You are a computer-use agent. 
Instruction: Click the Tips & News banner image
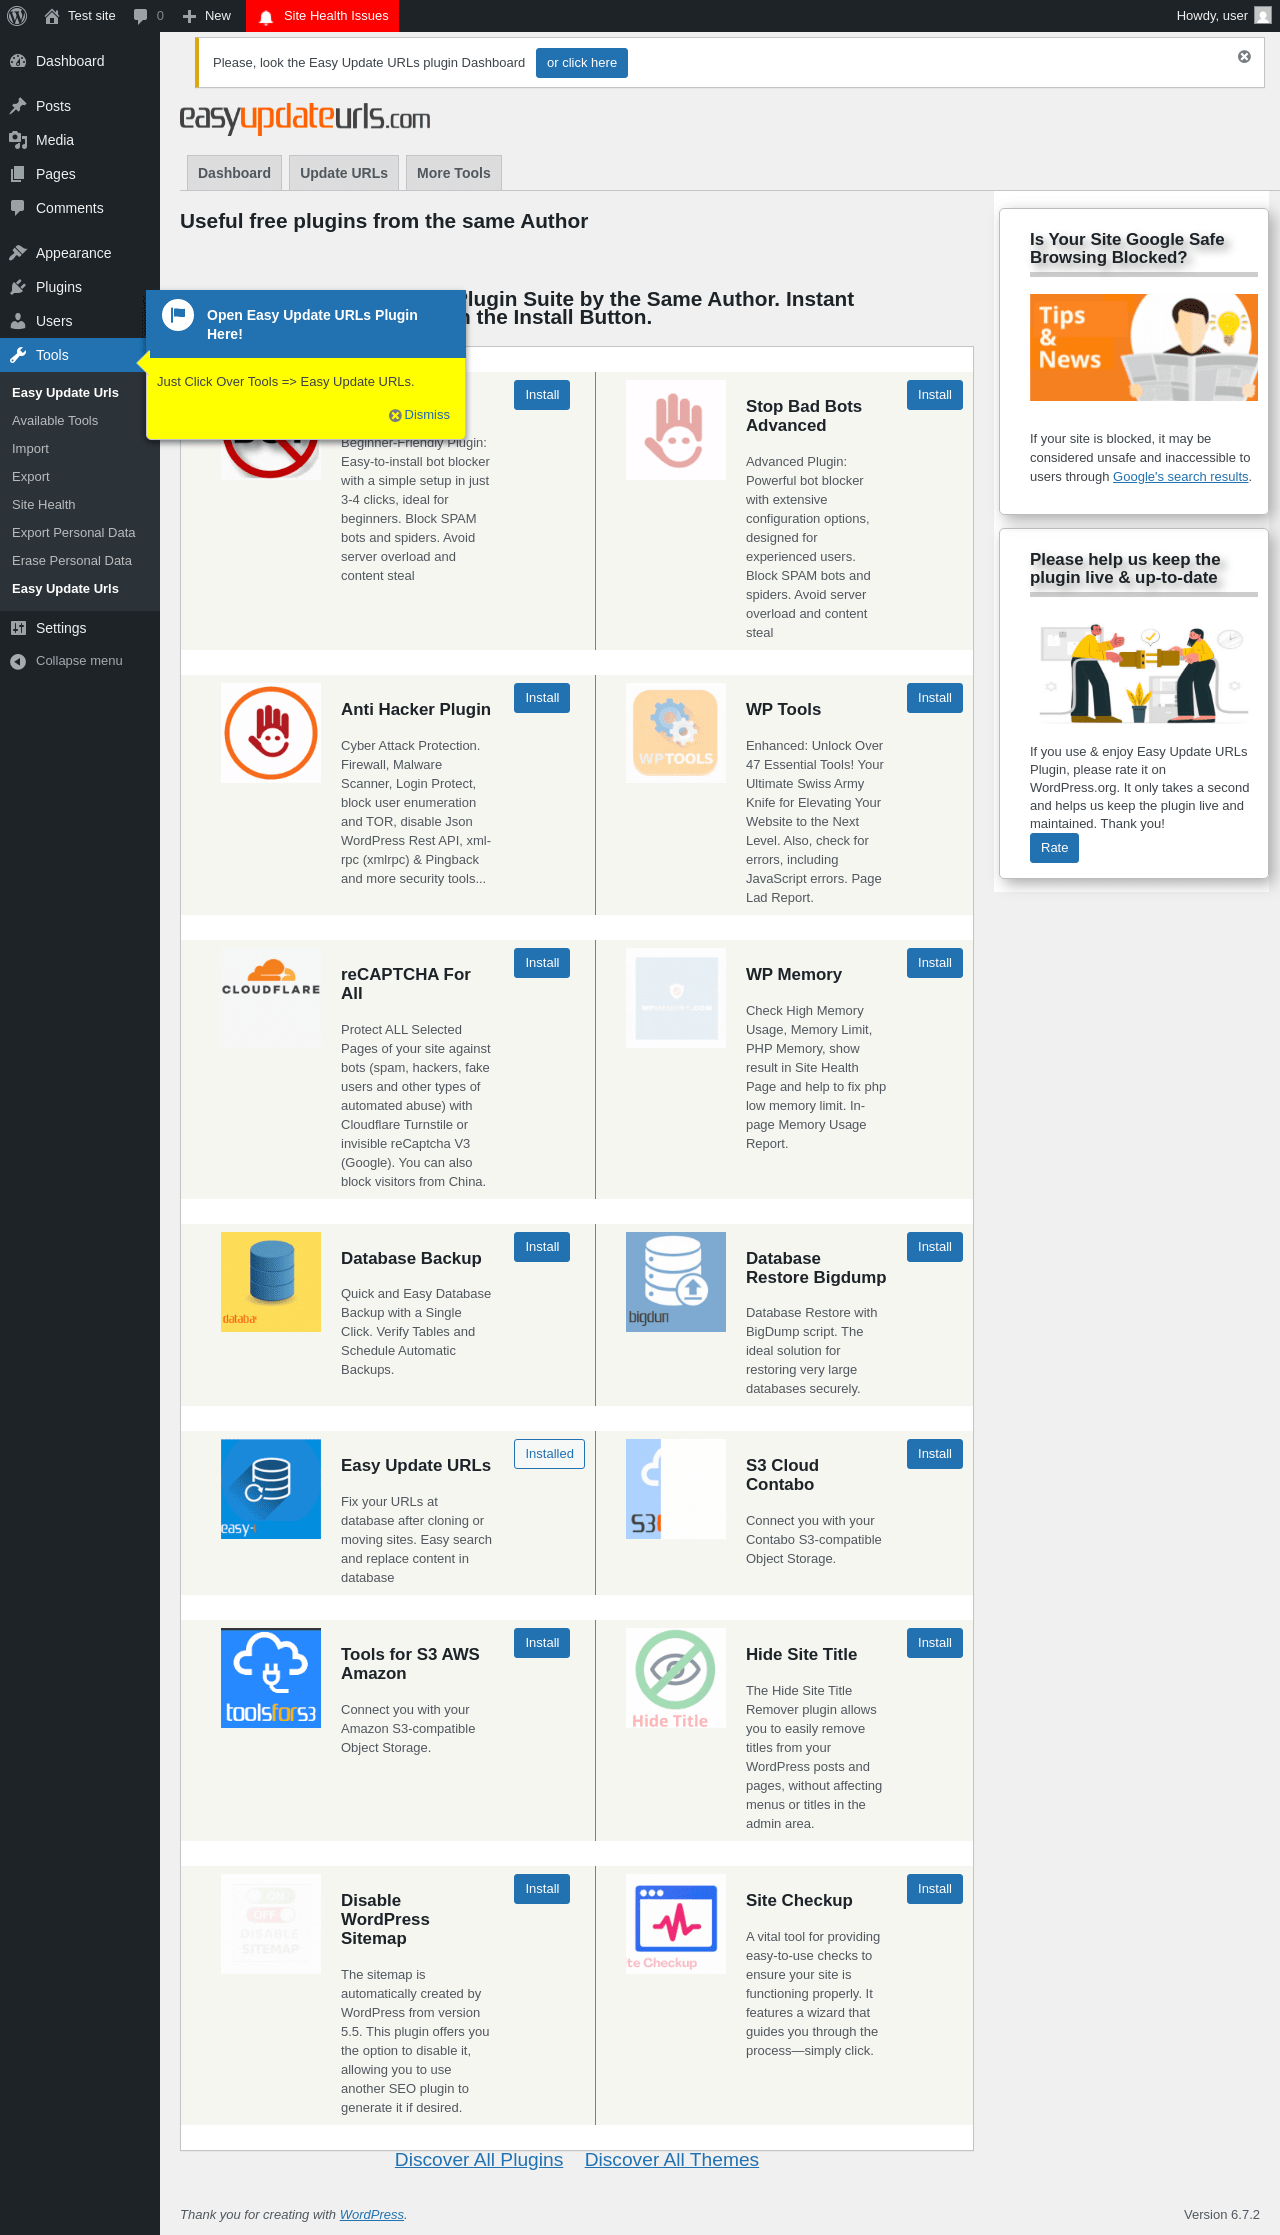pyautogui.click(x=1144, y=348)
